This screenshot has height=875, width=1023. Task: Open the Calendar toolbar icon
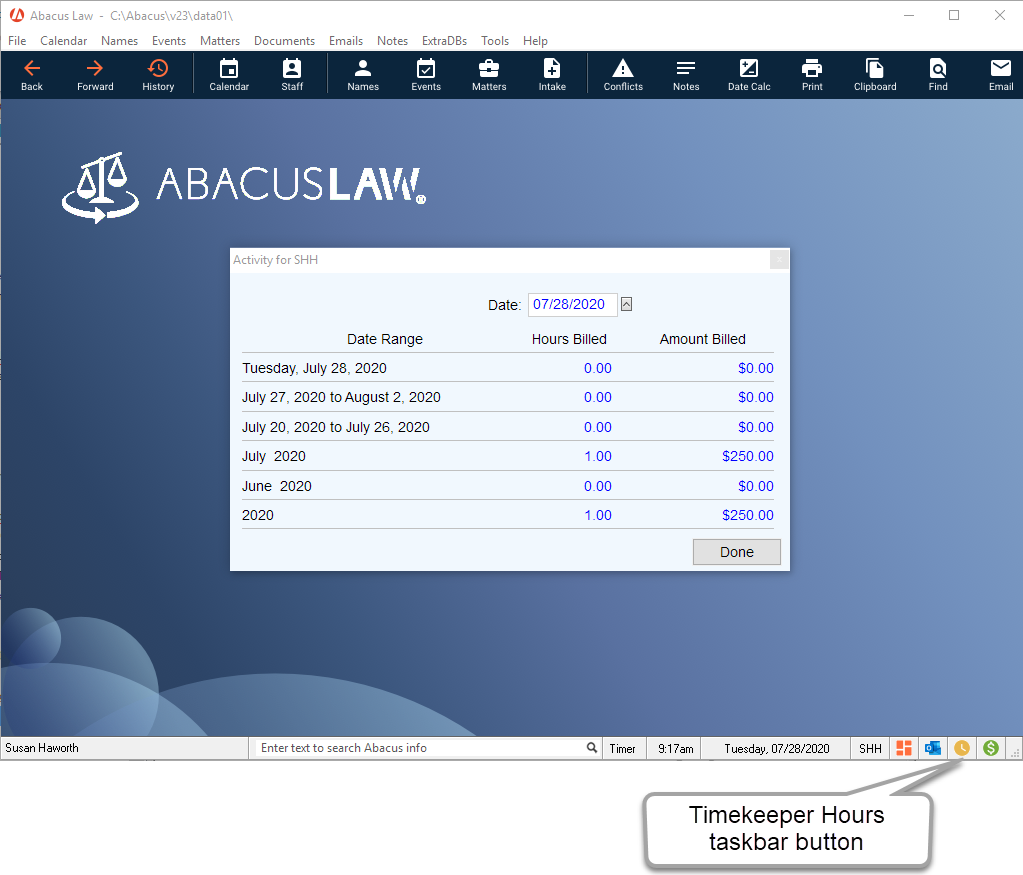click(x=229, y=75)
